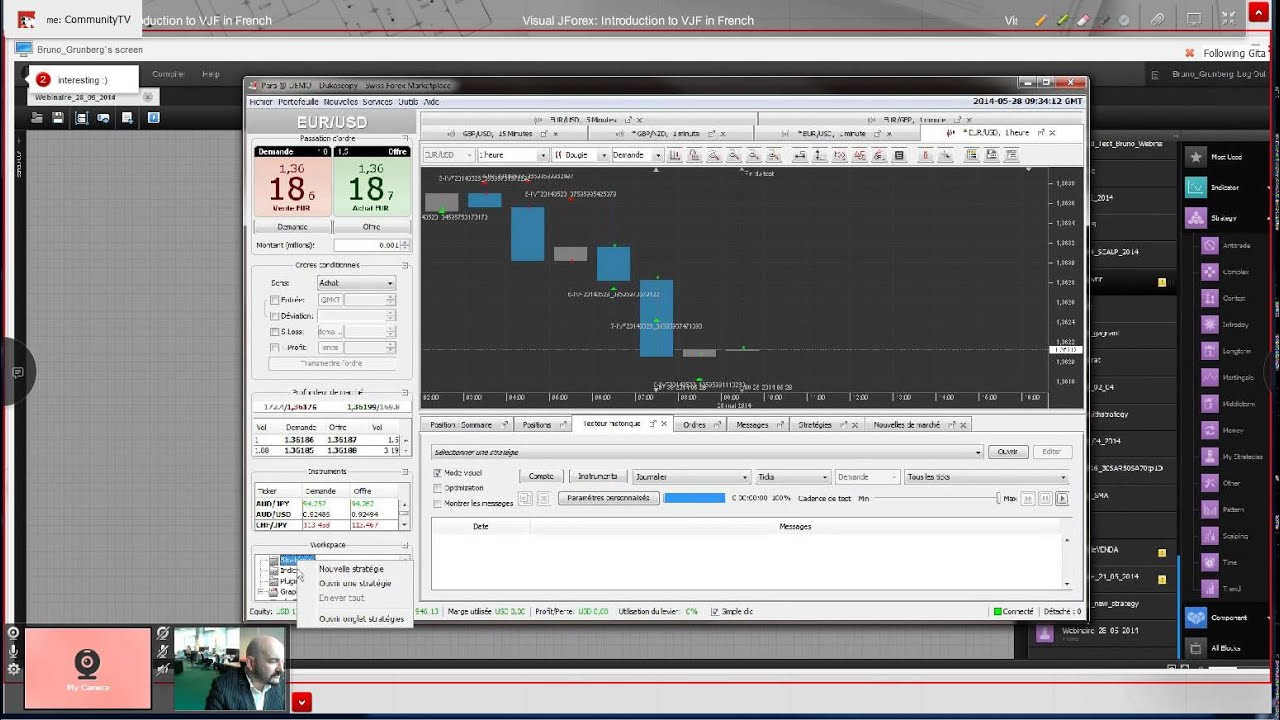Open the chart toolbar Demande price side dropdown

(636, 155)
